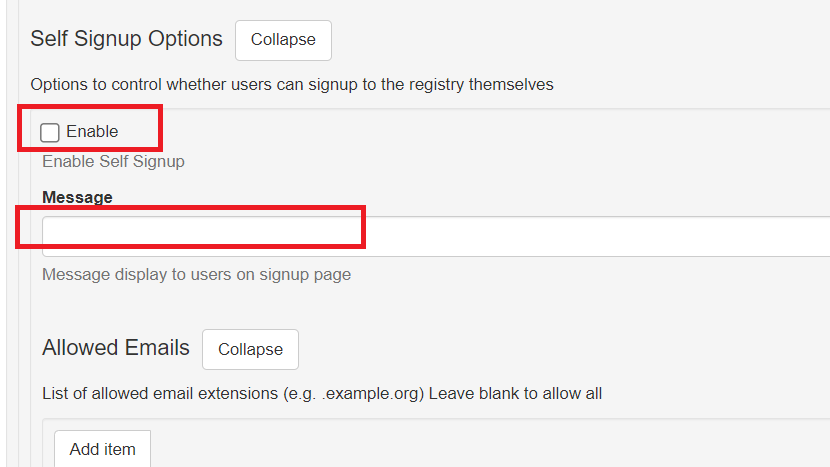Click the "Enable" checkbox label text
The width and height of the screenshot is (830, 467).
point(92,132)
